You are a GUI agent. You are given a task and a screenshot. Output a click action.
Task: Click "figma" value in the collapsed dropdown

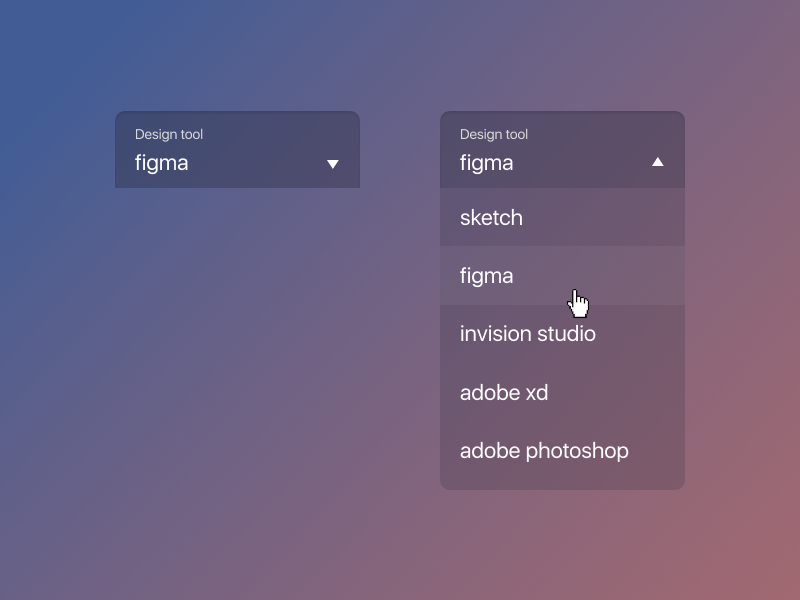coord(162,163)
